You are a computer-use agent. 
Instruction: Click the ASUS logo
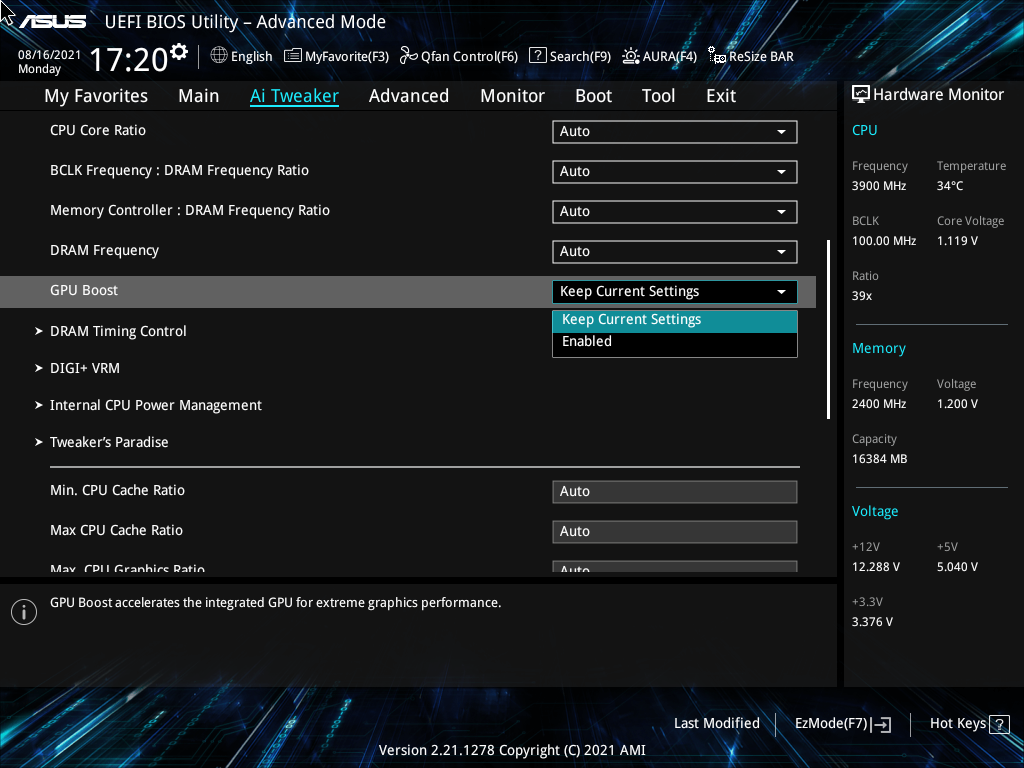click(52, 22)
